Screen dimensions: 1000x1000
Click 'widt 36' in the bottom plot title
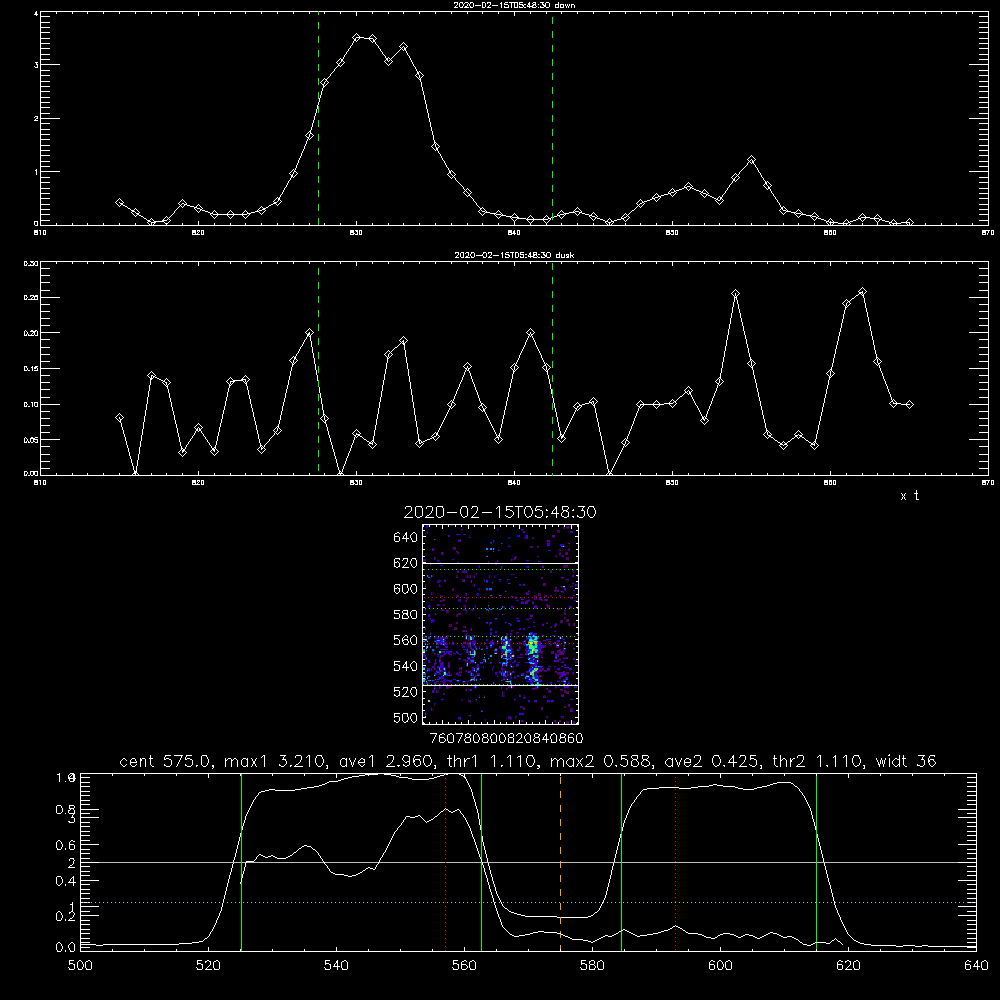coord(906,761)
